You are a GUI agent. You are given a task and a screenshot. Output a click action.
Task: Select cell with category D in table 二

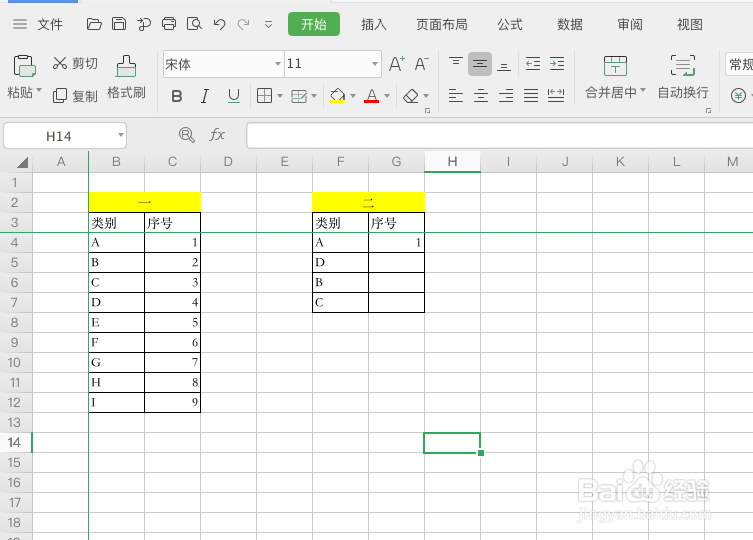coord(340,262)
